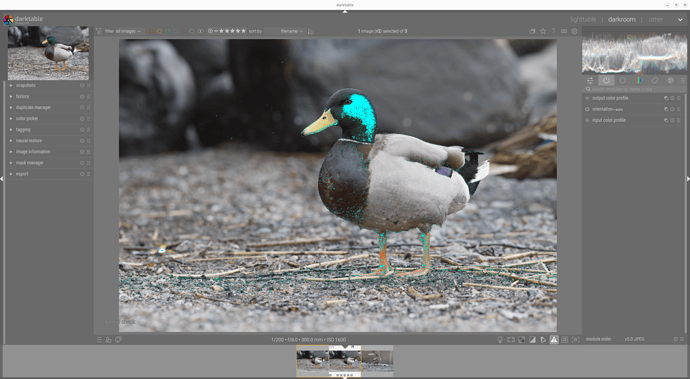This screenshot has width=690, height=379.
Task: Reverse the sort order icon
Action: click(311, 31)
